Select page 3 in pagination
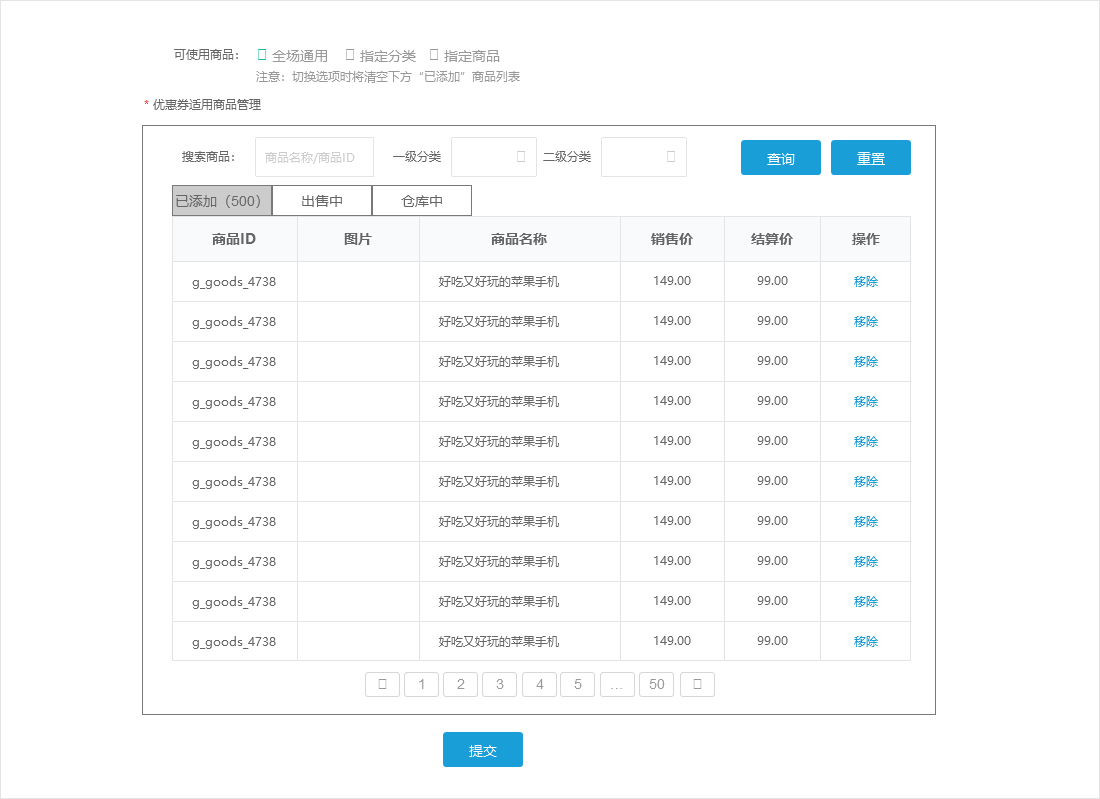The height and width of the screenshot is (799, 1100). pos(500,684)
